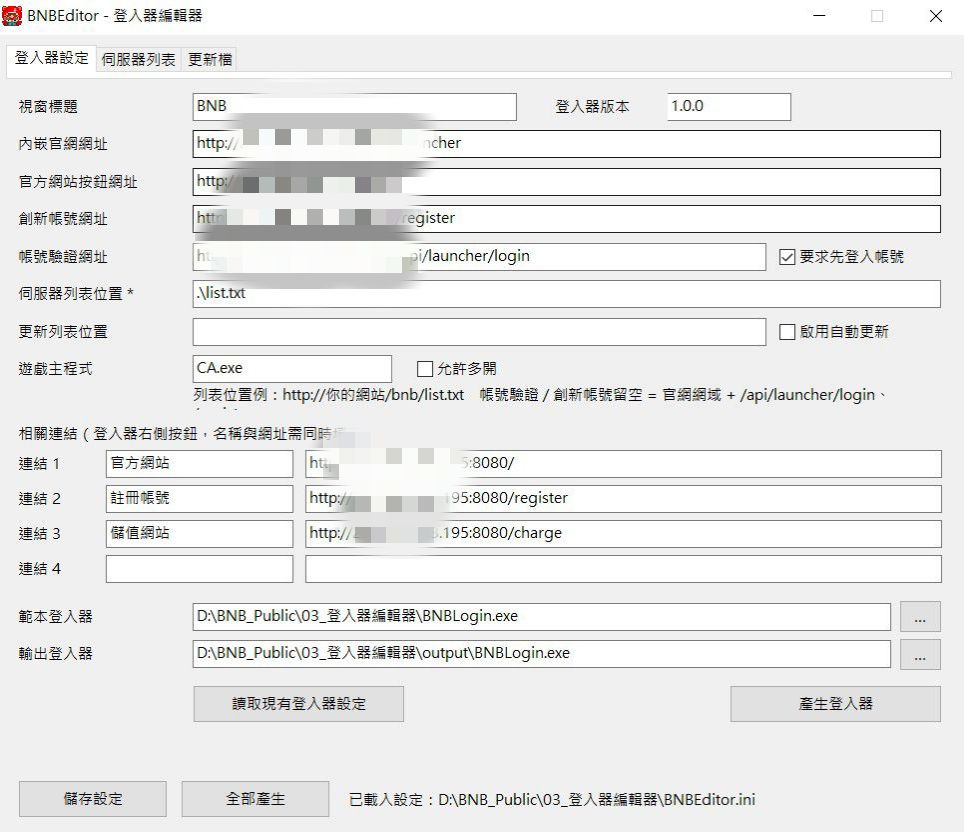Viewport: 964px width, 832px height.
Task: Click the 內嵌官網網址 URL field
Action: click(x=567, y=144)
